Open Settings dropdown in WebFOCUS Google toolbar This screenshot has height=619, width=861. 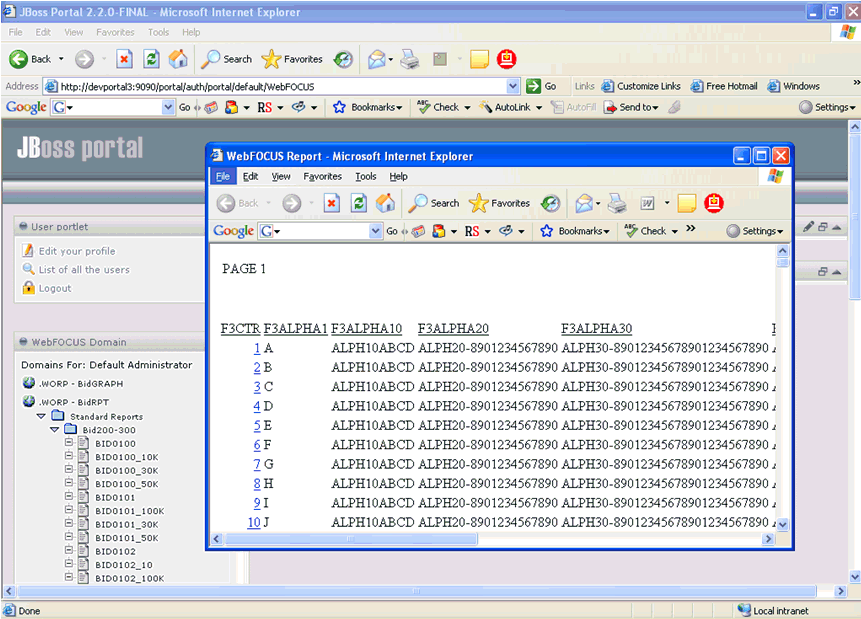tap(755, 231)
